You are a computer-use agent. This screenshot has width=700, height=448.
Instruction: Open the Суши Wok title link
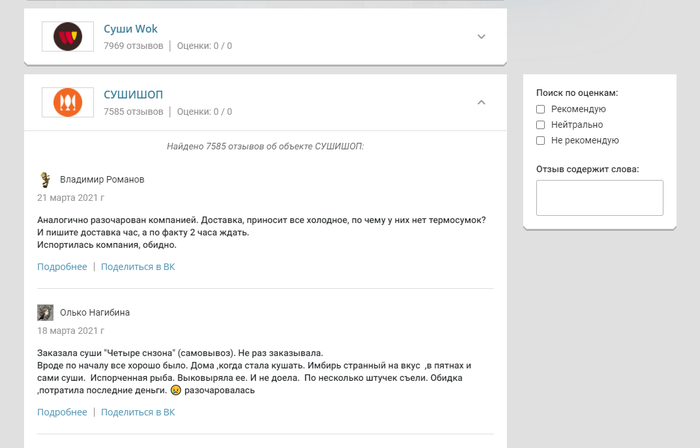click(130, 29)
